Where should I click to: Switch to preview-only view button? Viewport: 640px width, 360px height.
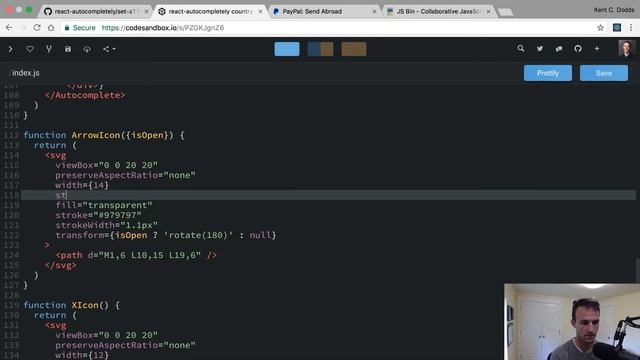coord(354,49)
